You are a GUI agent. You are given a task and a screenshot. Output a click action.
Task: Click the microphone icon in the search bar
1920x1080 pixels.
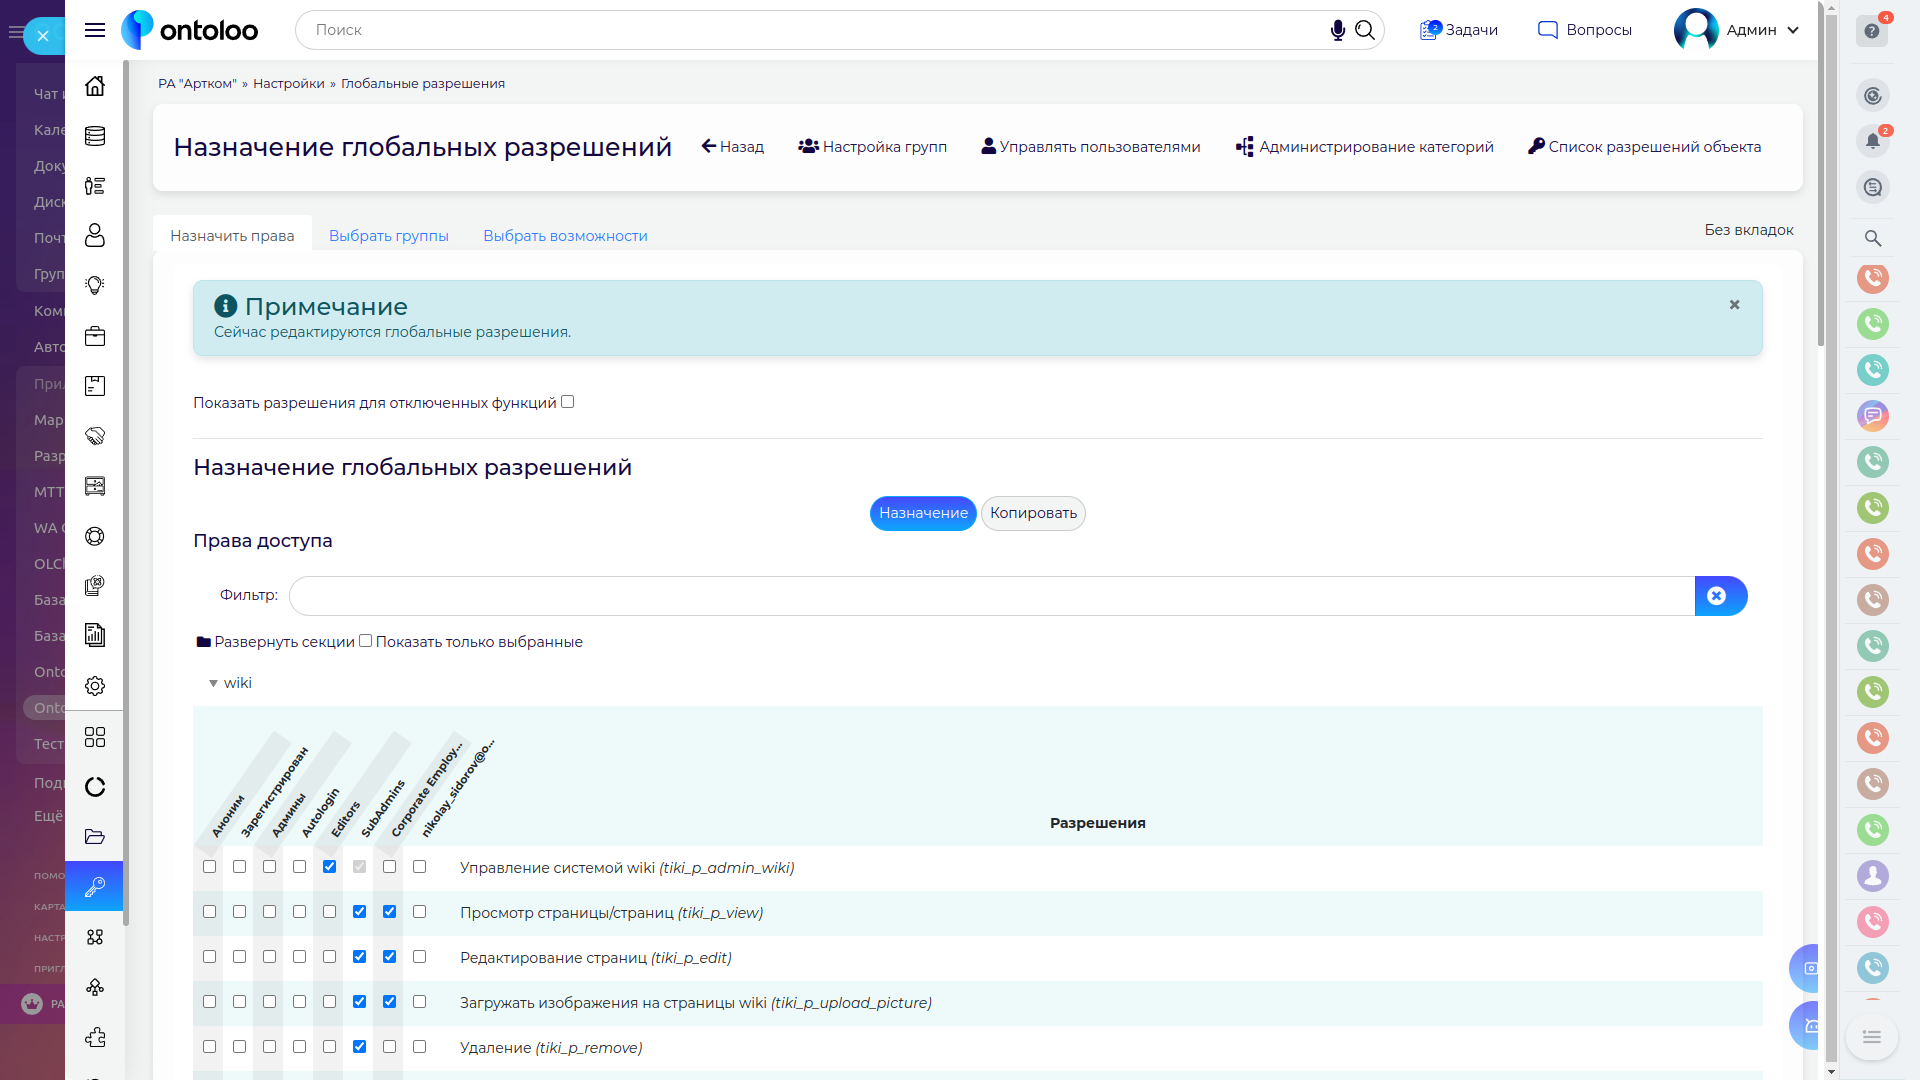1337,30
